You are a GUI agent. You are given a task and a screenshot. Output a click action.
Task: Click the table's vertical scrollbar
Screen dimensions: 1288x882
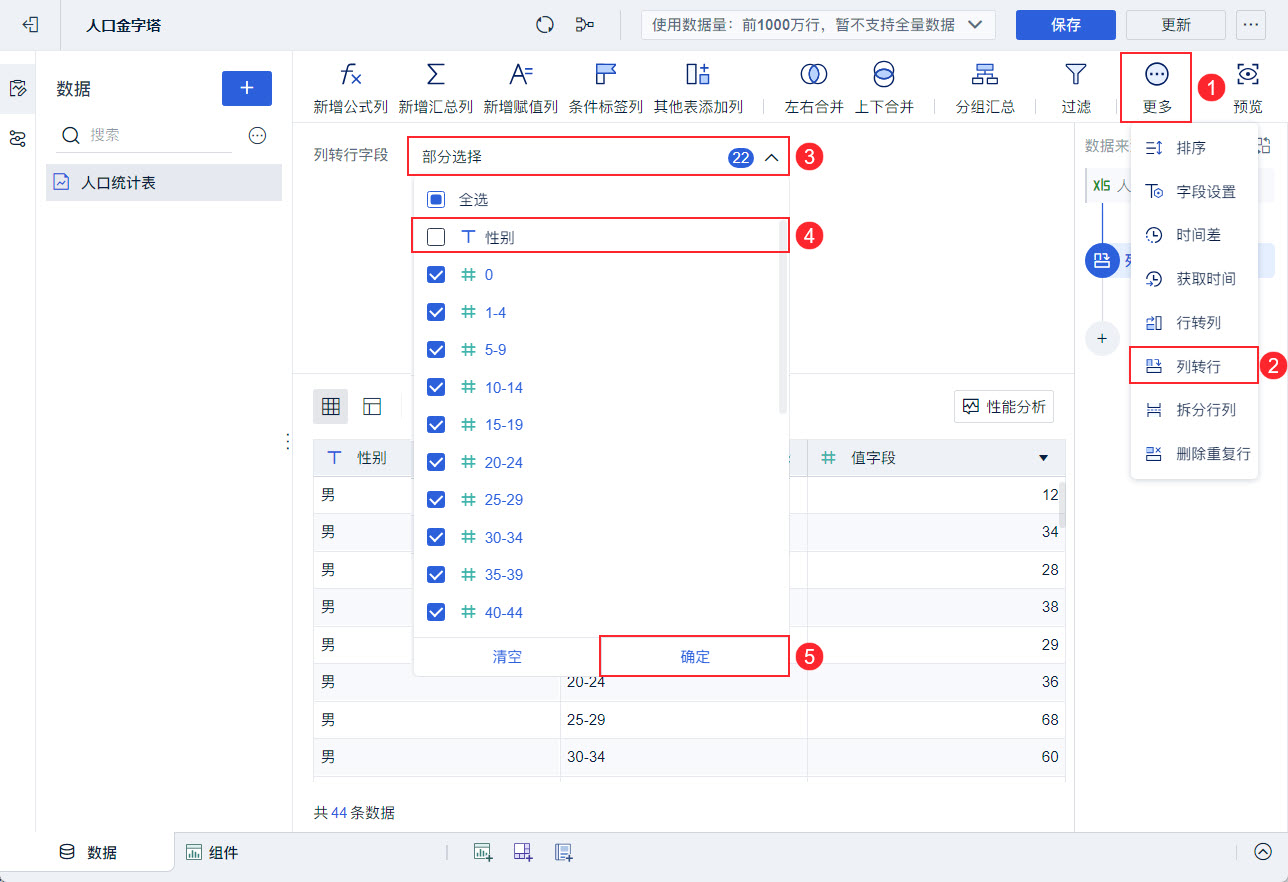click(1062, 504)
